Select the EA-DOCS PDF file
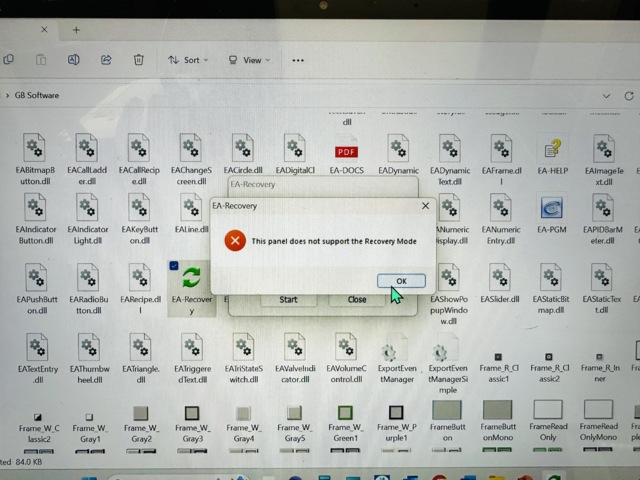The image size is (640, 480). point(347,156)
